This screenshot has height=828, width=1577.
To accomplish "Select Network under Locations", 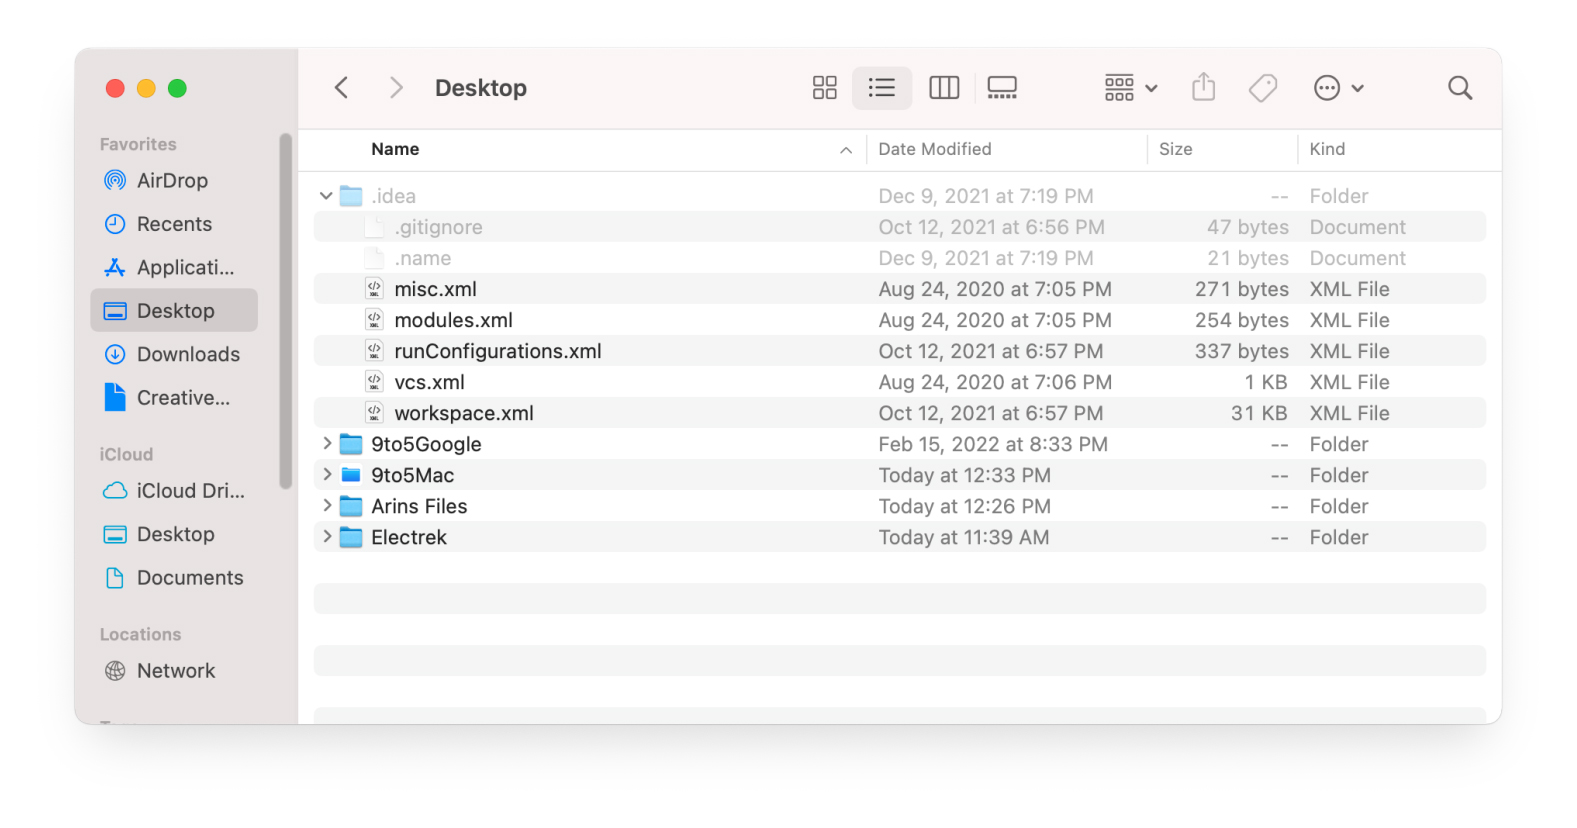I will click(x=175, y=671).
